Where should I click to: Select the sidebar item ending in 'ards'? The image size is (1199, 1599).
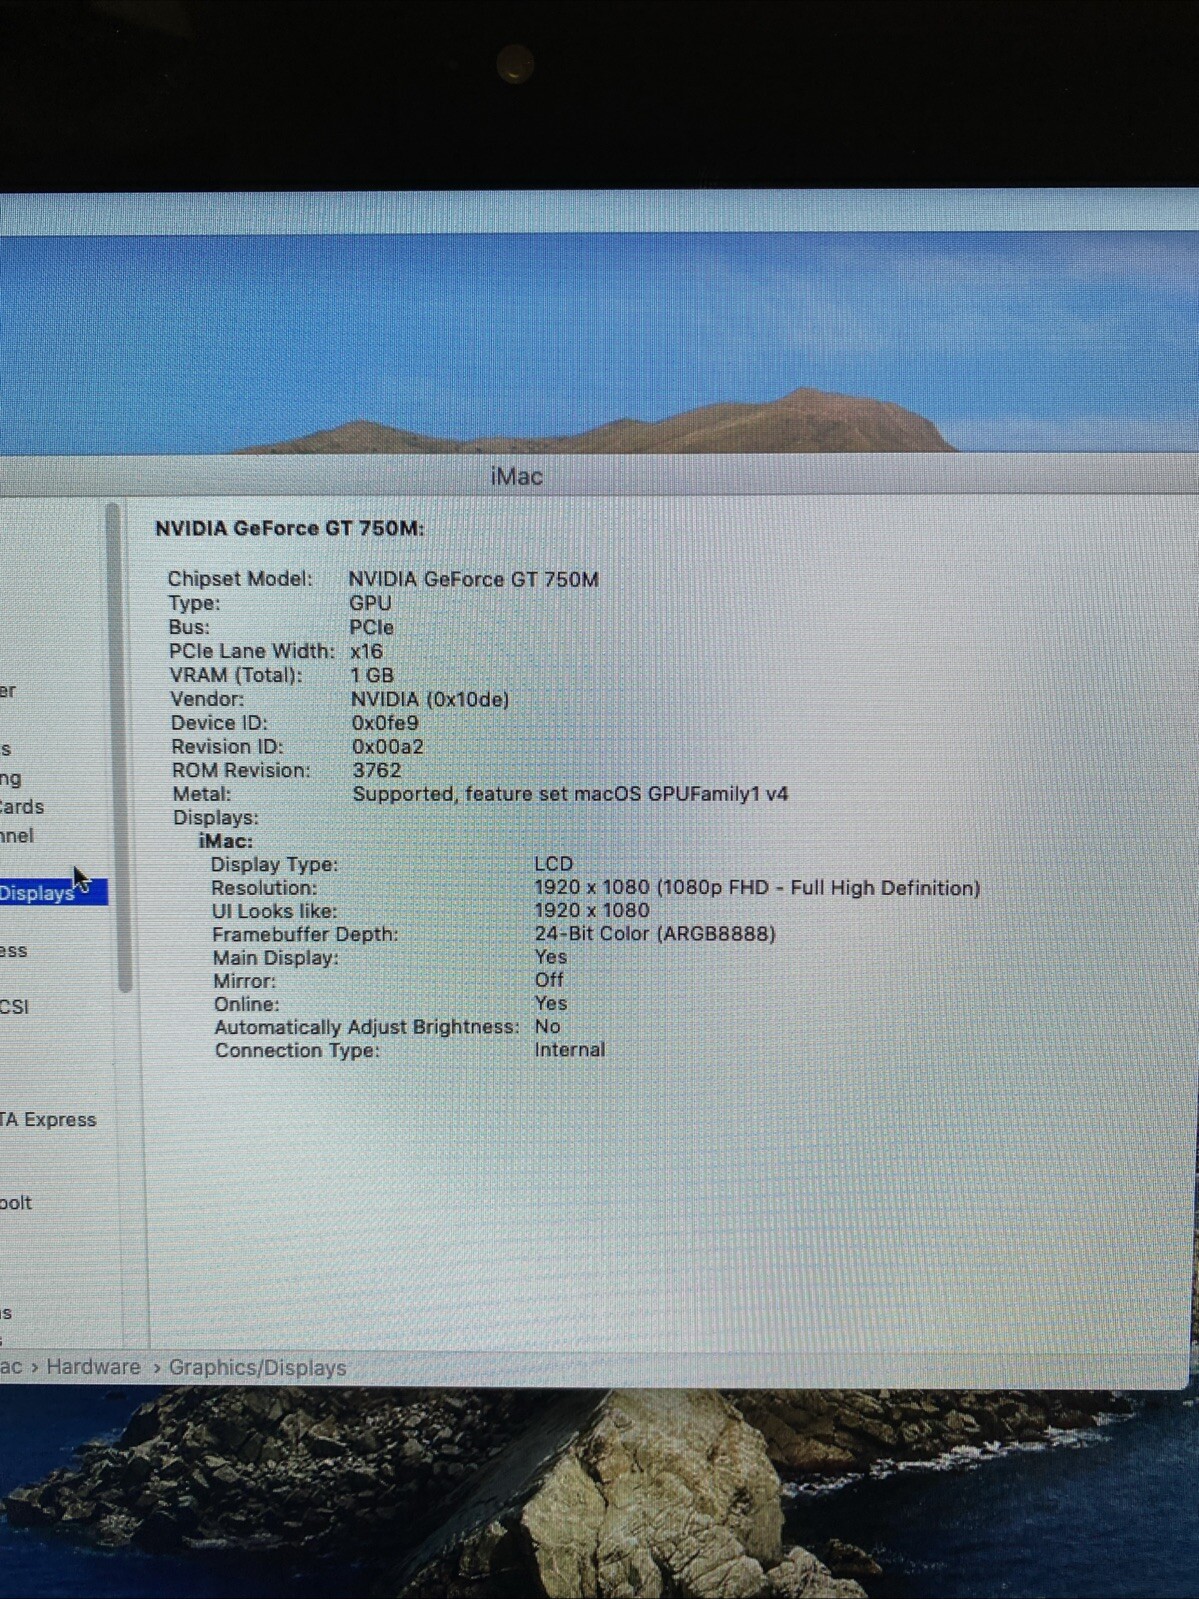pyautogui.click(x=22, y=806)
